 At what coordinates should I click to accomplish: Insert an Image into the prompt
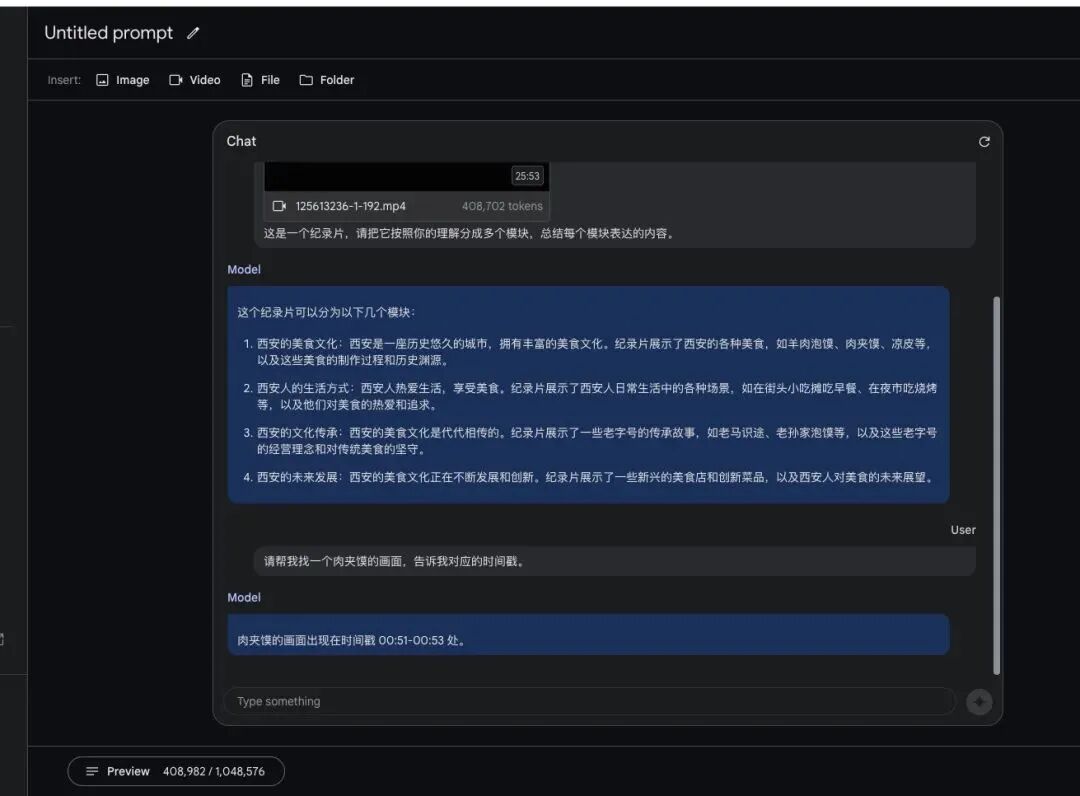(123, 80)
